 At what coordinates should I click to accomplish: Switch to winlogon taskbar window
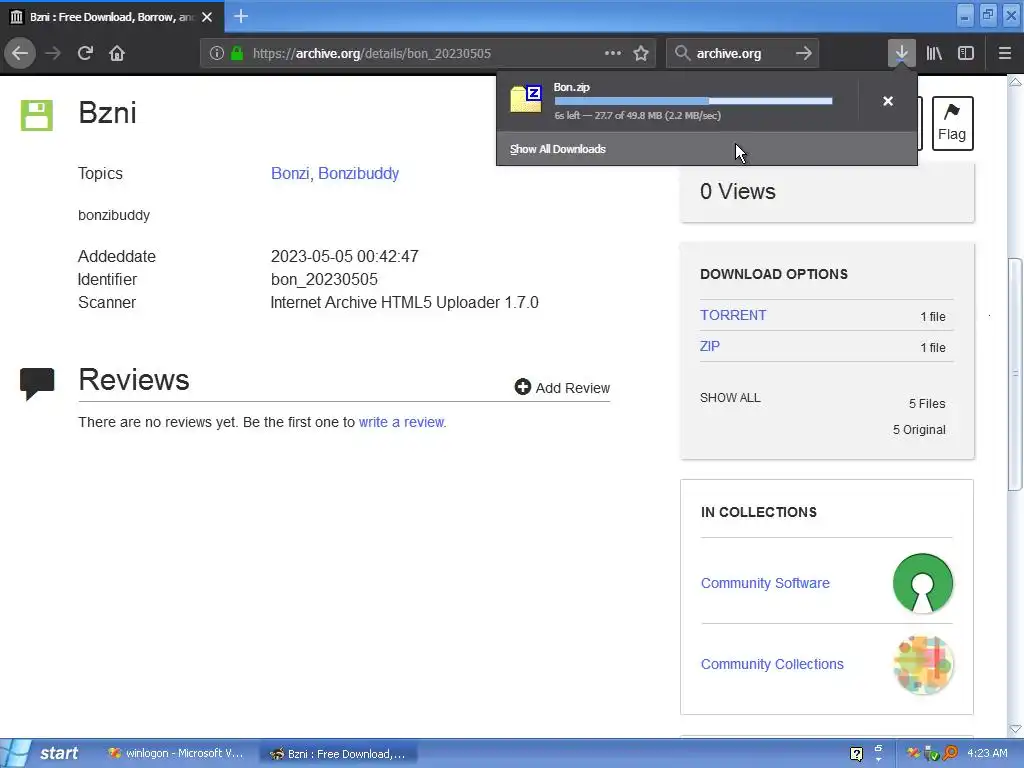176,753
